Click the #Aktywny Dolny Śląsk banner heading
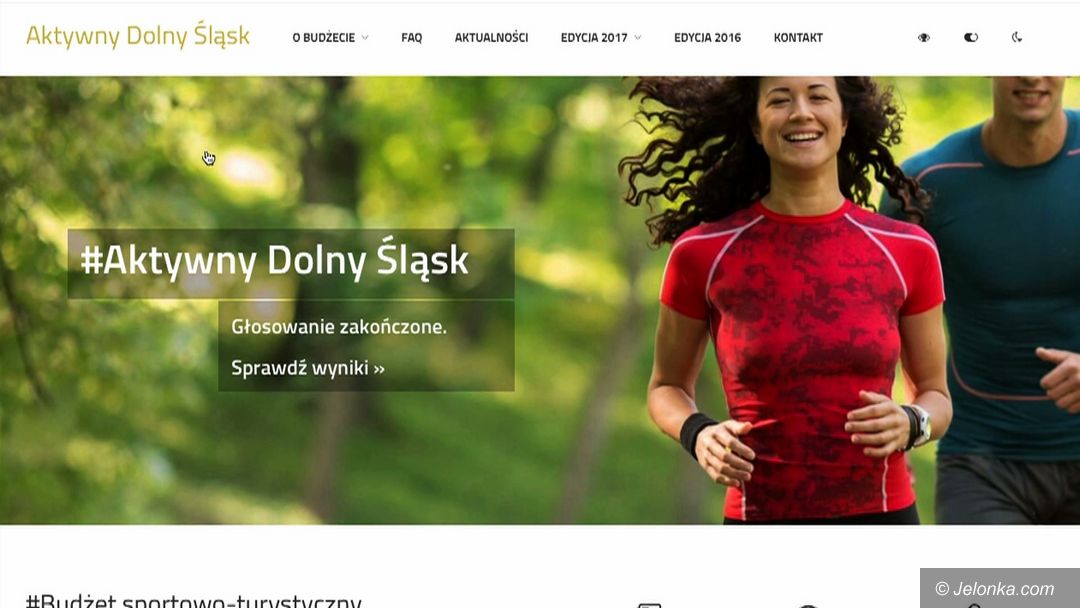This screenshot has height=608, width=1080. click(x=275, y=262)
